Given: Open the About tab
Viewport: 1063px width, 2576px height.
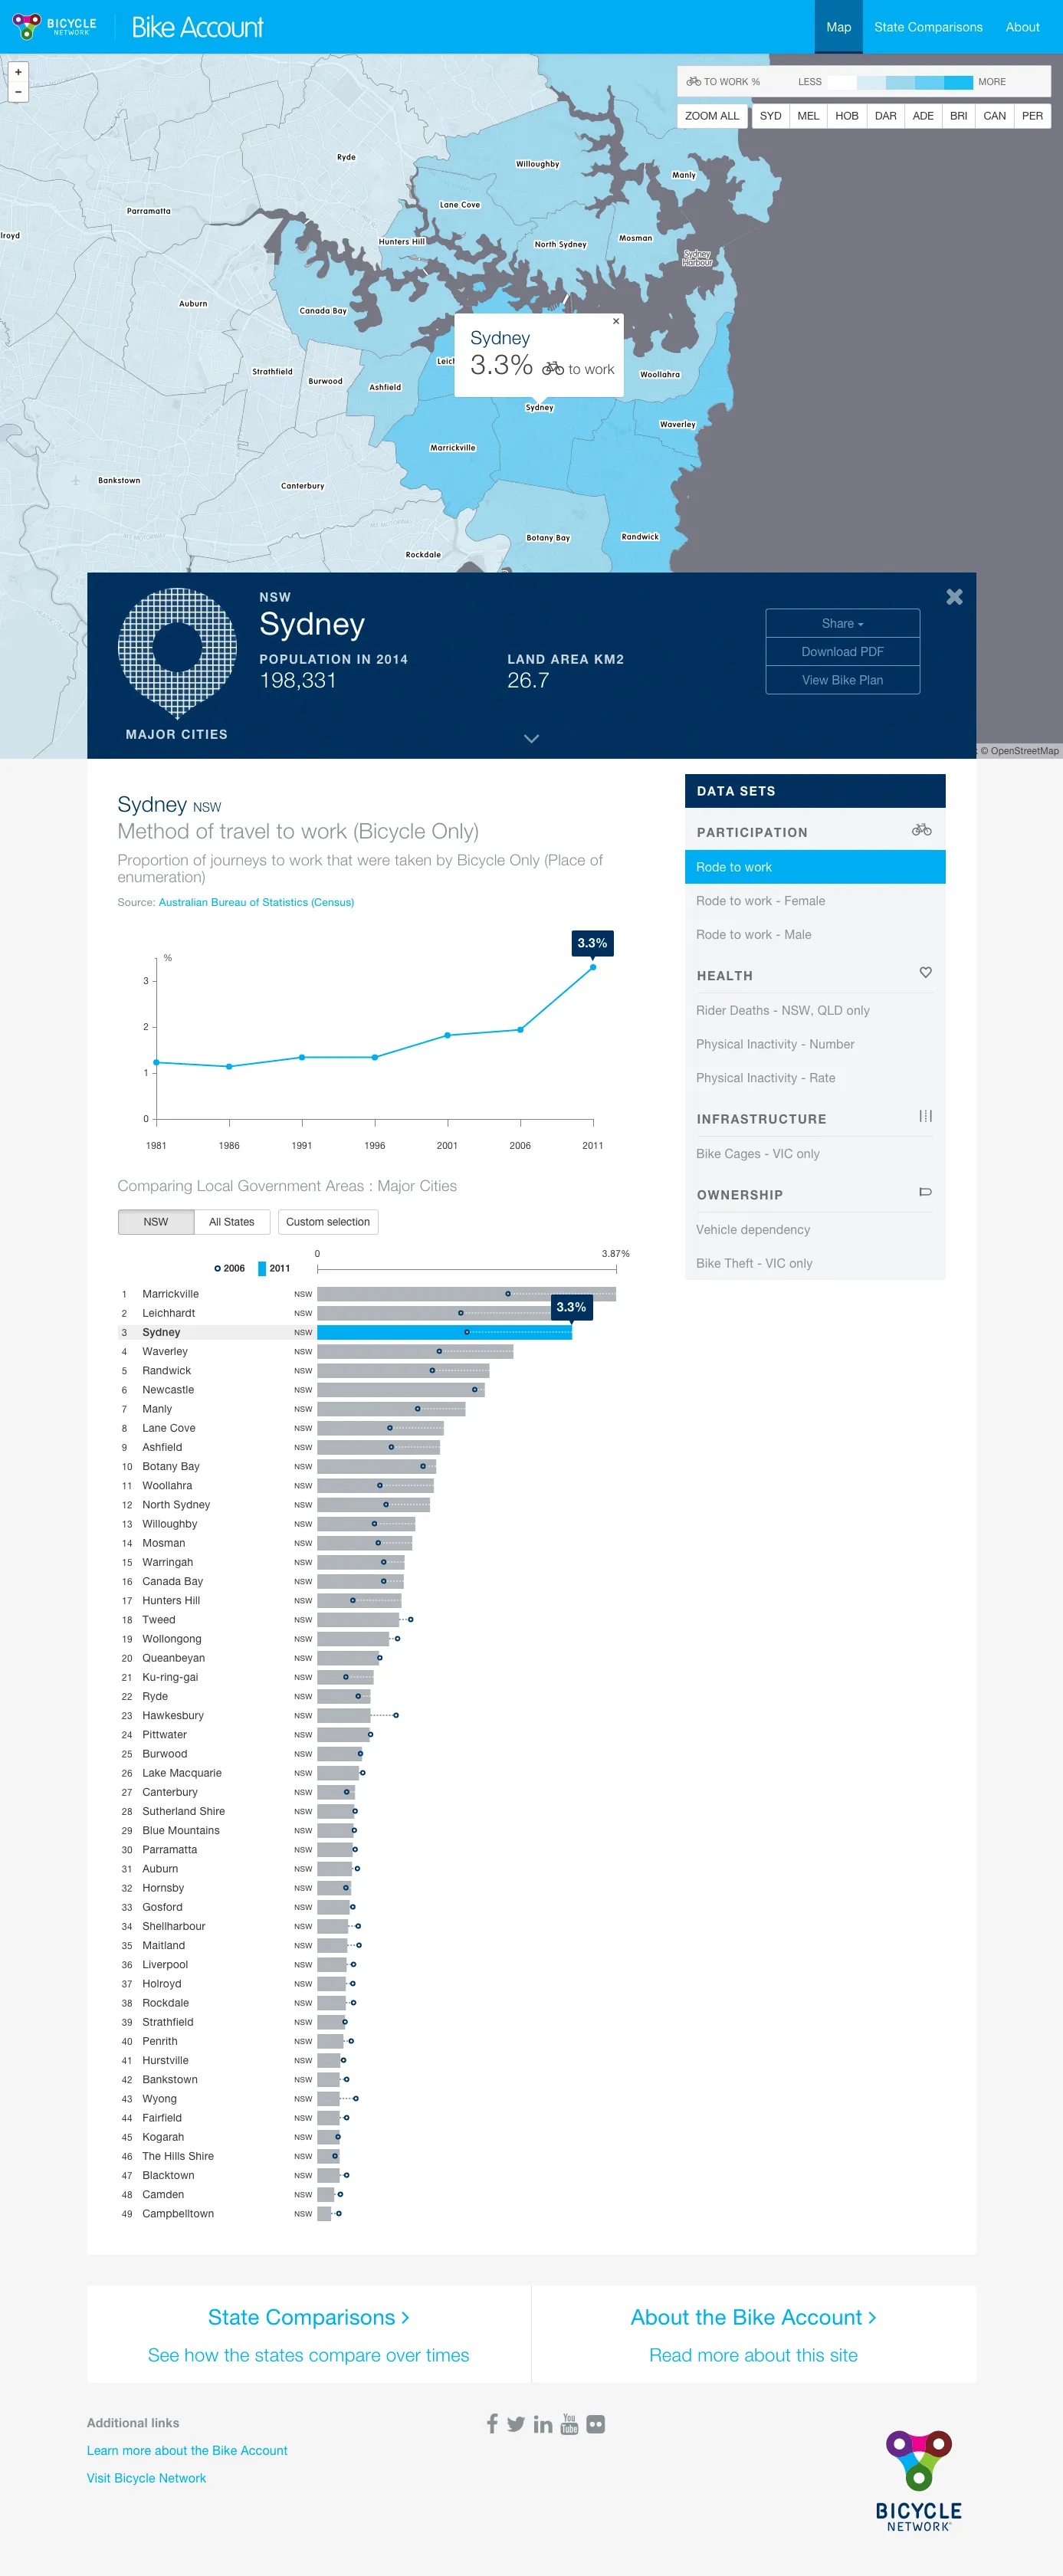Looking at the screenshot, I should click(1022, 27).
